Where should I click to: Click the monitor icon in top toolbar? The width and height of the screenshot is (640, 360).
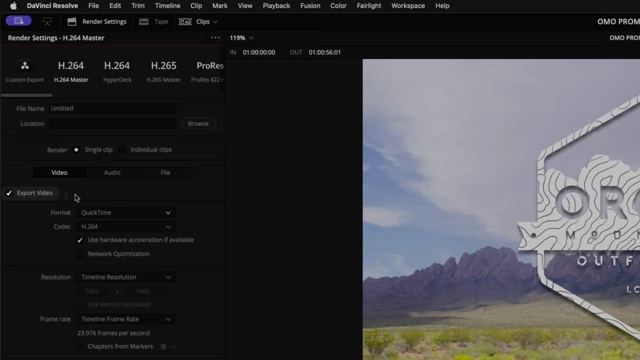[x=47, y=21]
